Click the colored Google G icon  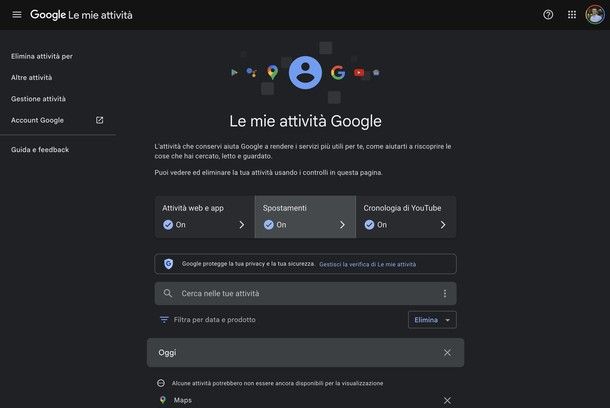click(x=338, y=73)
